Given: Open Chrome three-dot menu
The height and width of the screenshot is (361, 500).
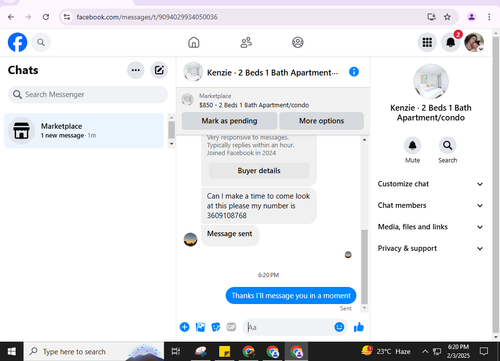Looking at the screenshot, I should [489, 17].
